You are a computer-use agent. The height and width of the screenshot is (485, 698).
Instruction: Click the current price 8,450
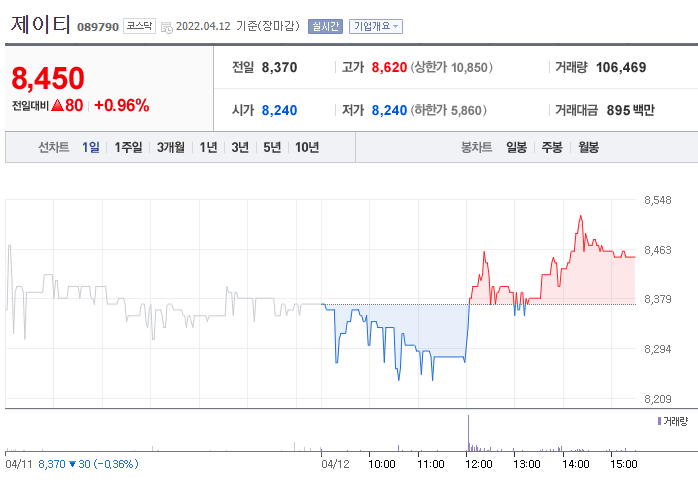tap(48, 78)
